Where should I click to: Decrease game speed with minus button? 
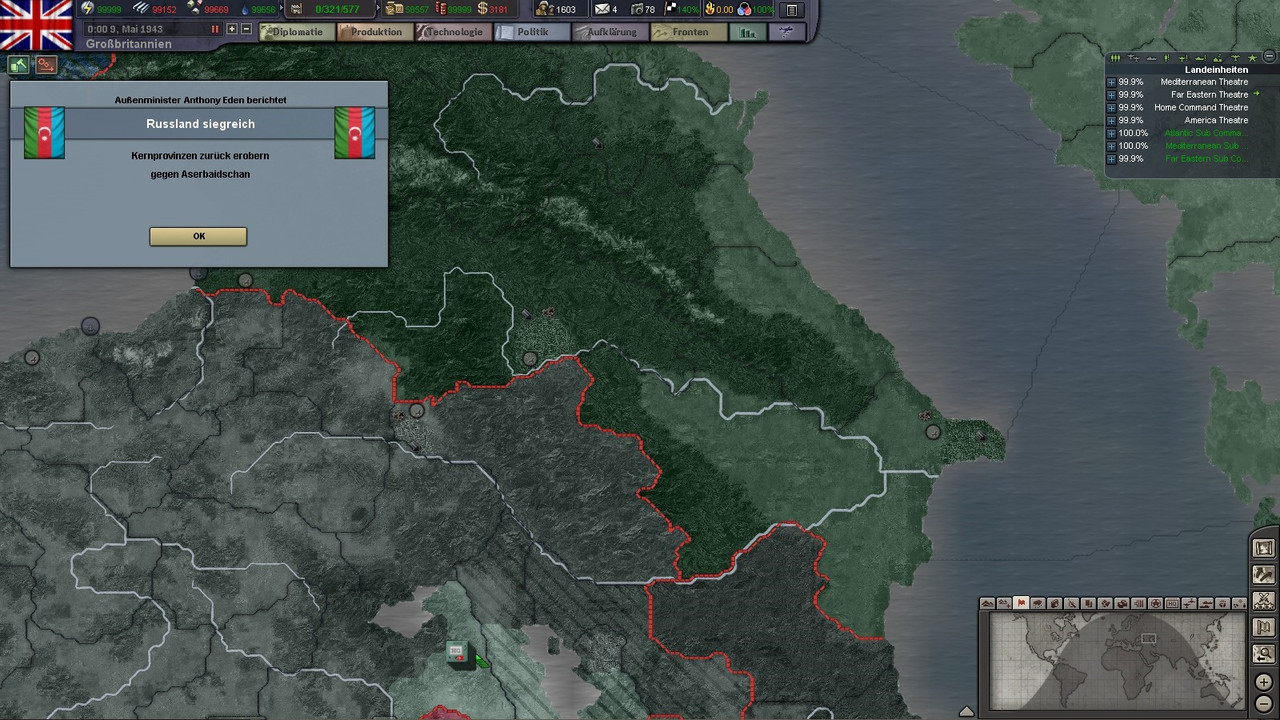[247, 29]
